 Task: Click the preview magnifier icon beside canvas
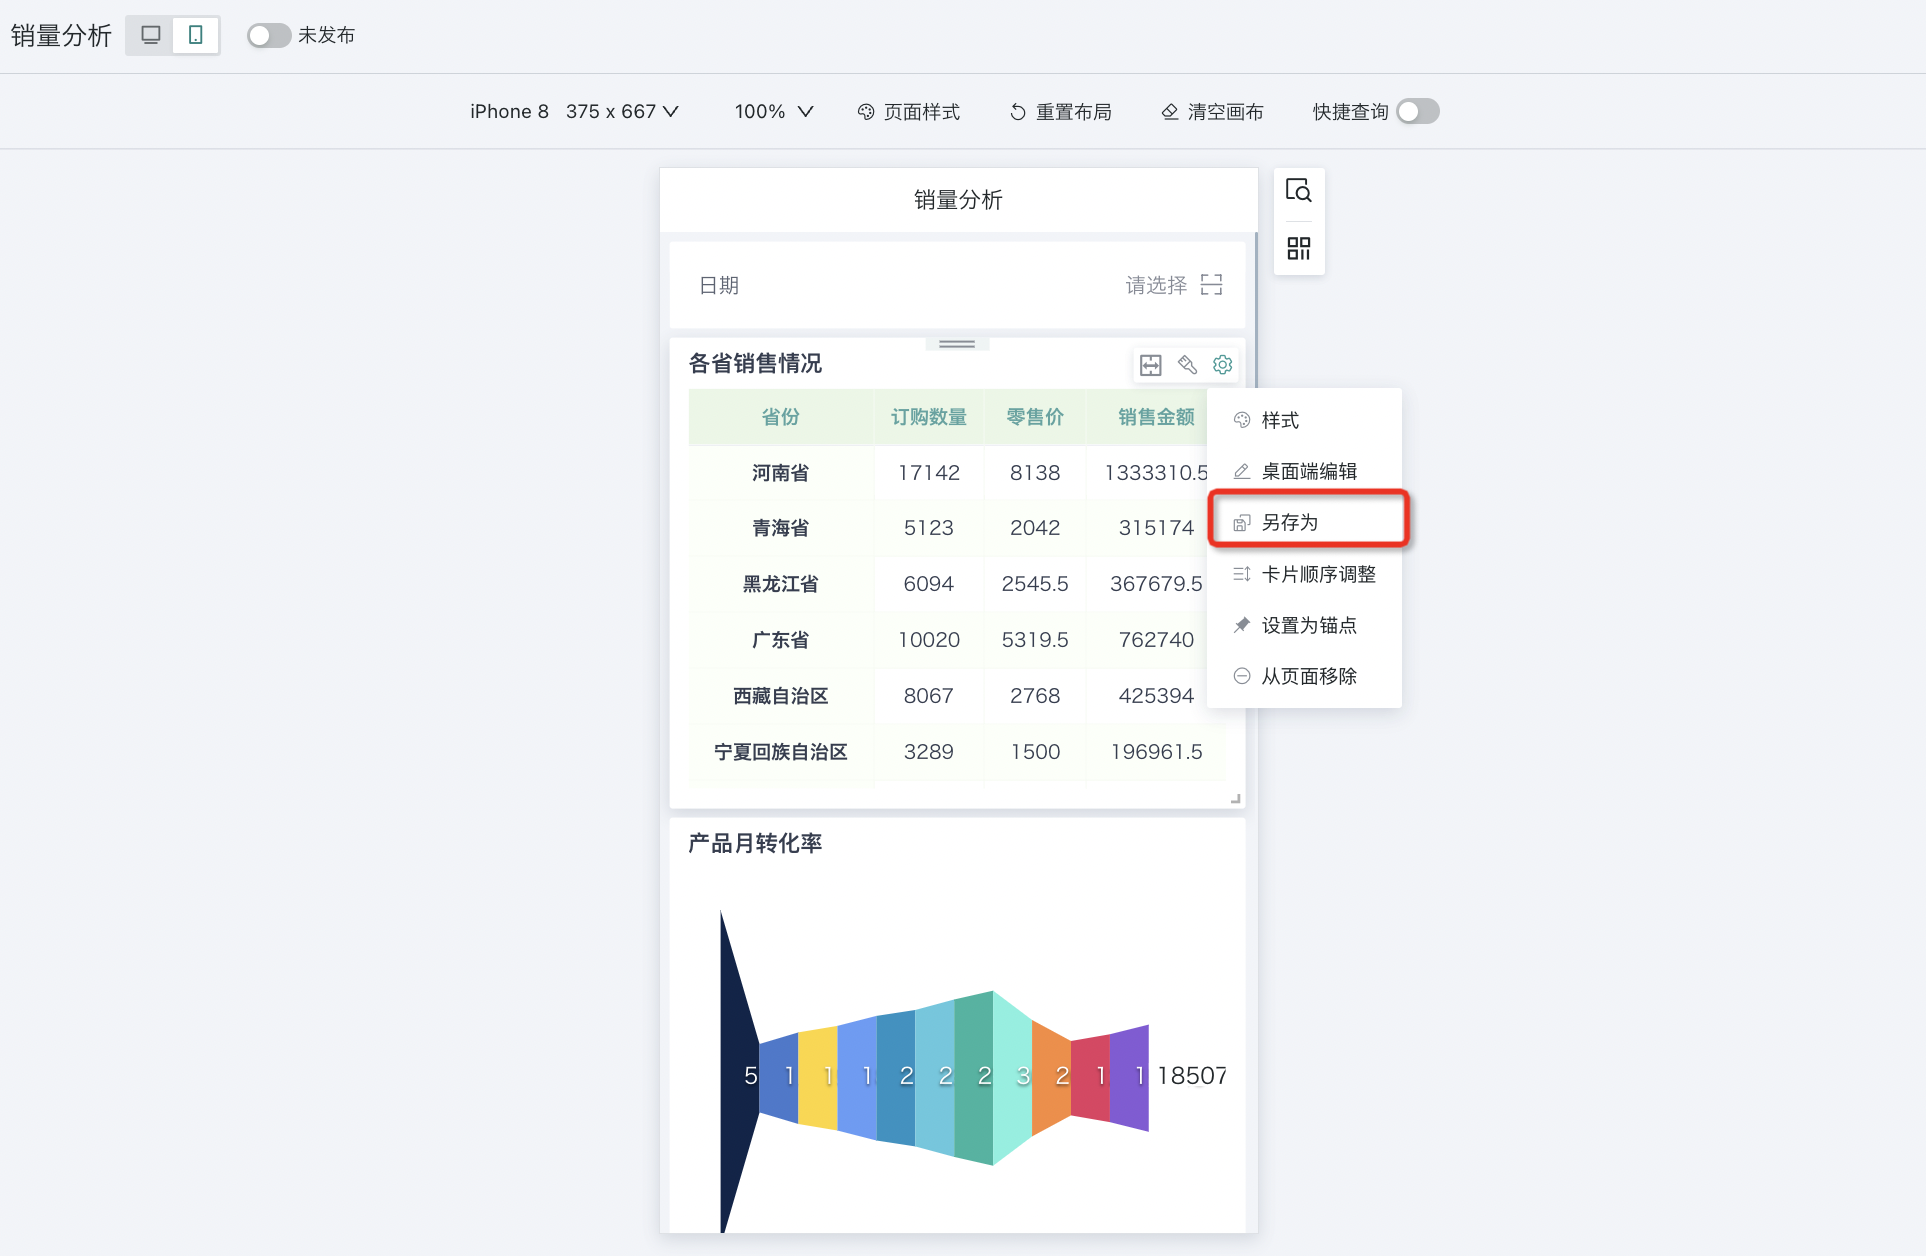pos(1299,190)
